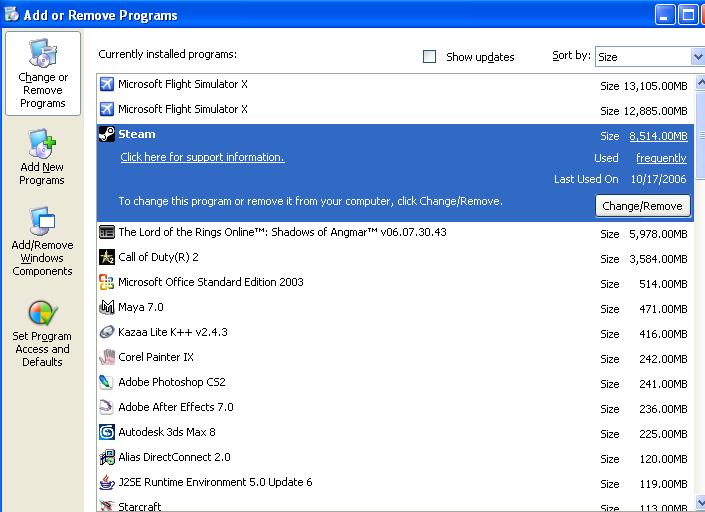
Task: Minimize the Add or Remove Programs window
Action: 665,14
